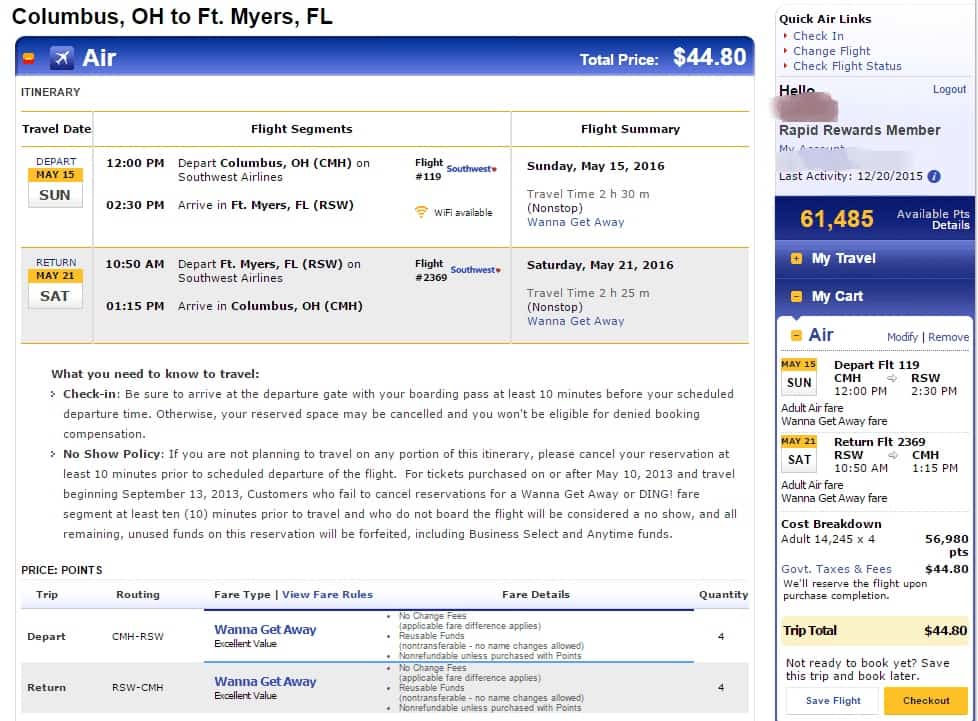Open Available Pts Details link
Image resolution: width=978 pixels, height=721 pixels.
[x=951, y=225]
